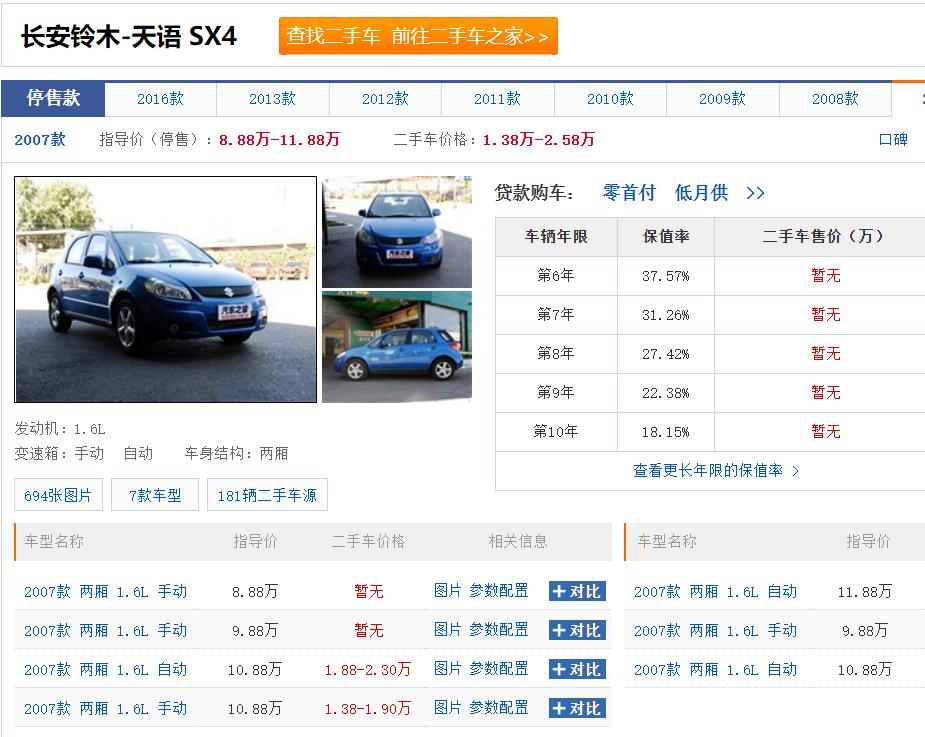Open the 7款车型 button
Screen dimensions: 925x737
(x=154, y=494)
